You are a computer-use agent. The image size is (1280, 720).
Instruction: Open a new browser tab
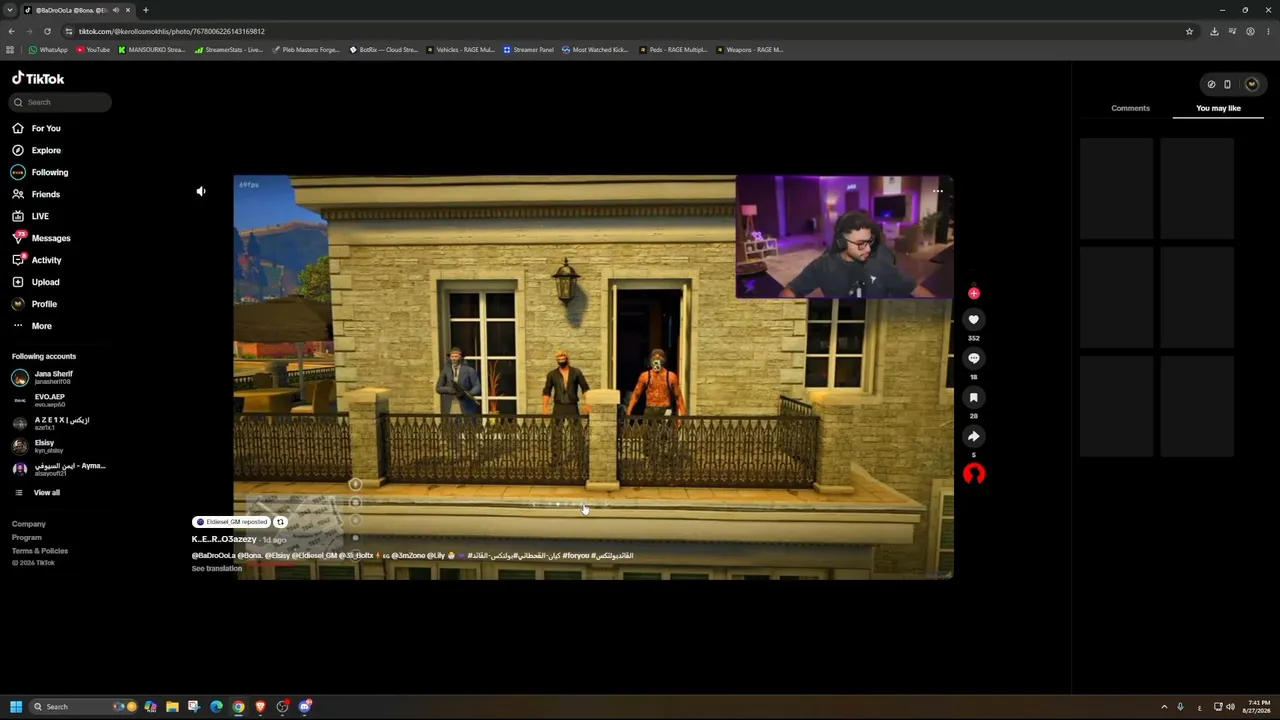145,10
